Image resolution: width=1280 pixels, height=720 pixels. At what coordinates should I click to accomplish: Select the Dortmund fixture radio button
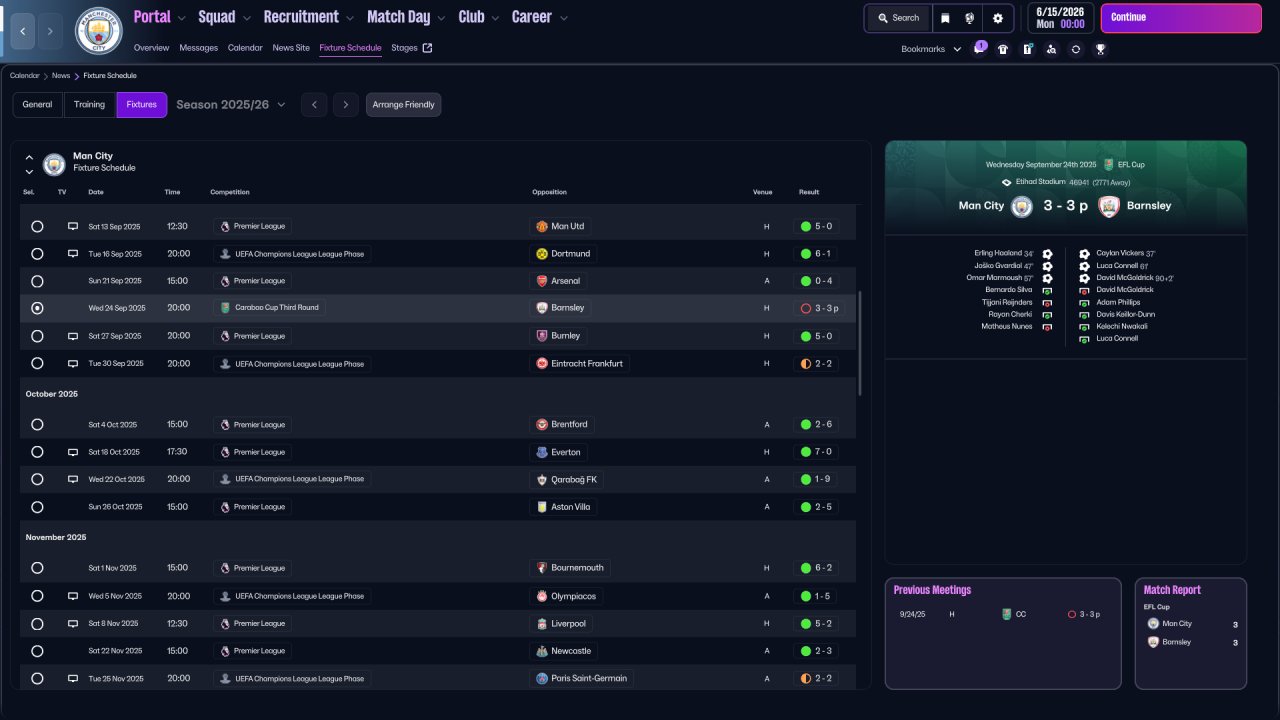coord(37,254)
